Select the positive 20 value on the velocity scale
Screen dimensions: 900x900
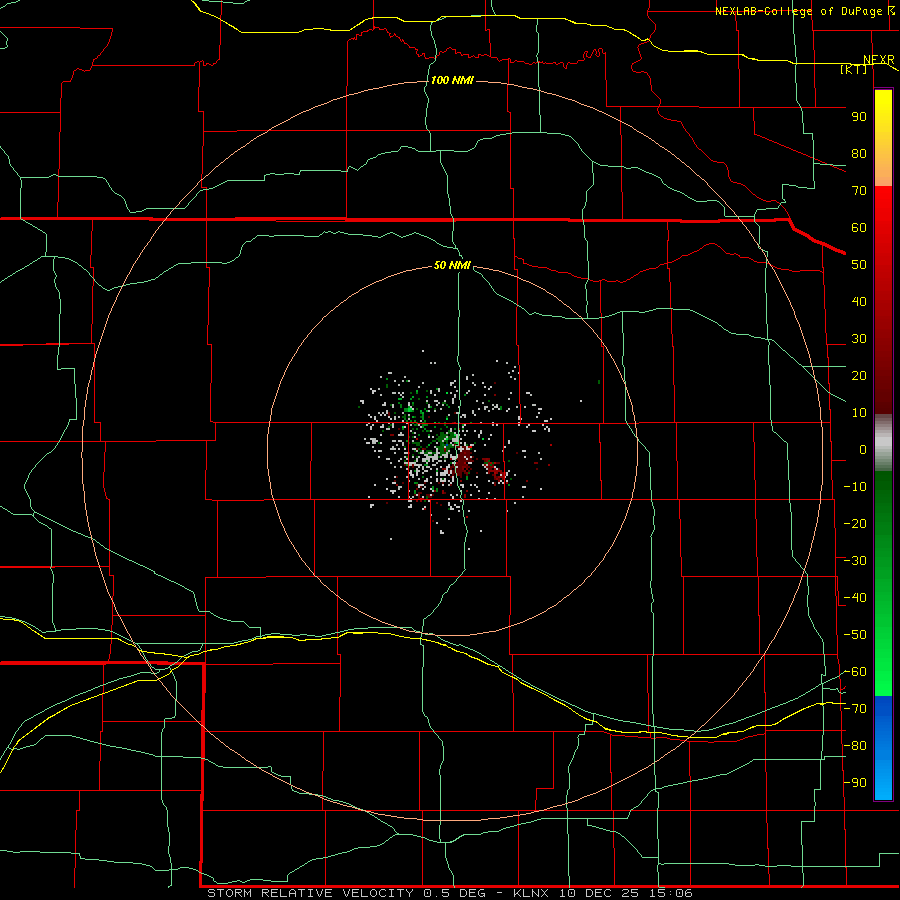859,375
